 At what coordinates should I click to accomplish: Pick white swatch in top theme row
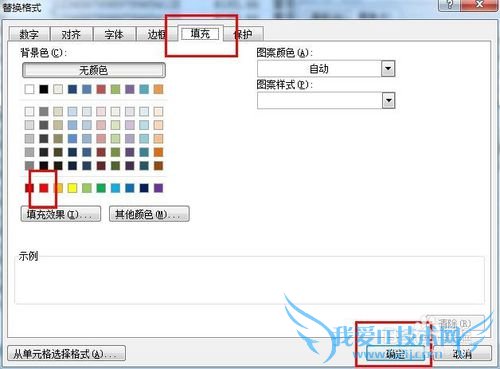(29, 89)
